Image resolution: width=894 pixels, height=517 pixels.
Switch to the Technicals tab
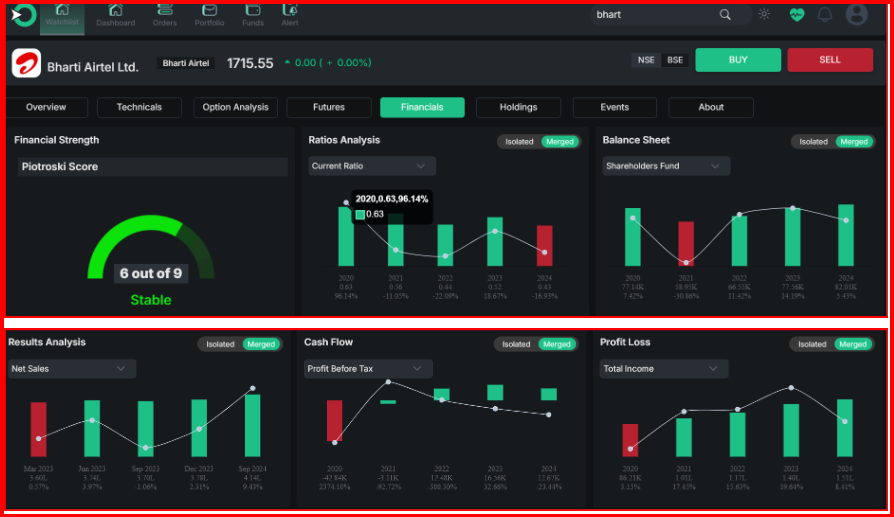139,107
